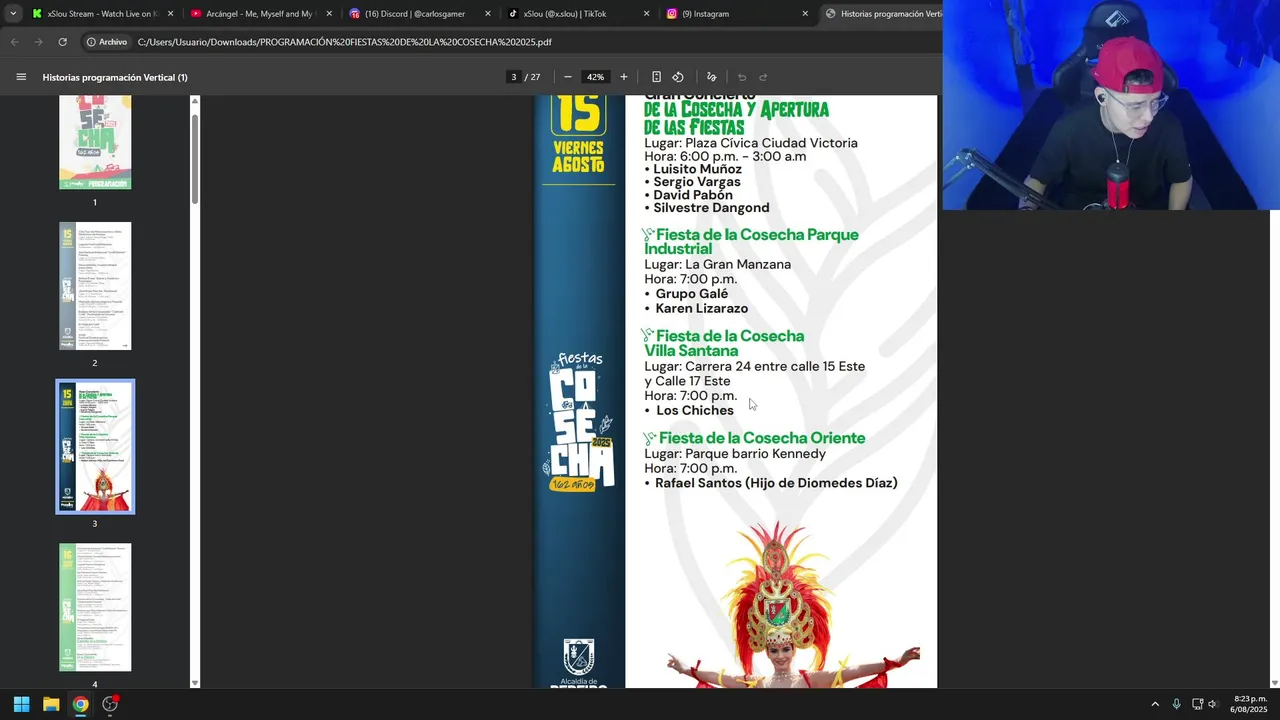
Task: Edit the current page number field
Action: [514, 77]
